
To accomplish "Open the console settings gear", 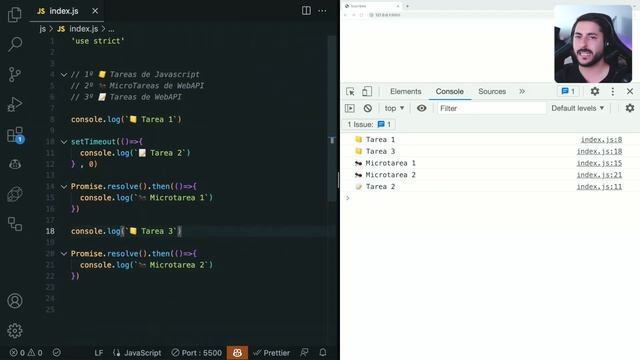I will (x=630, y=108).
